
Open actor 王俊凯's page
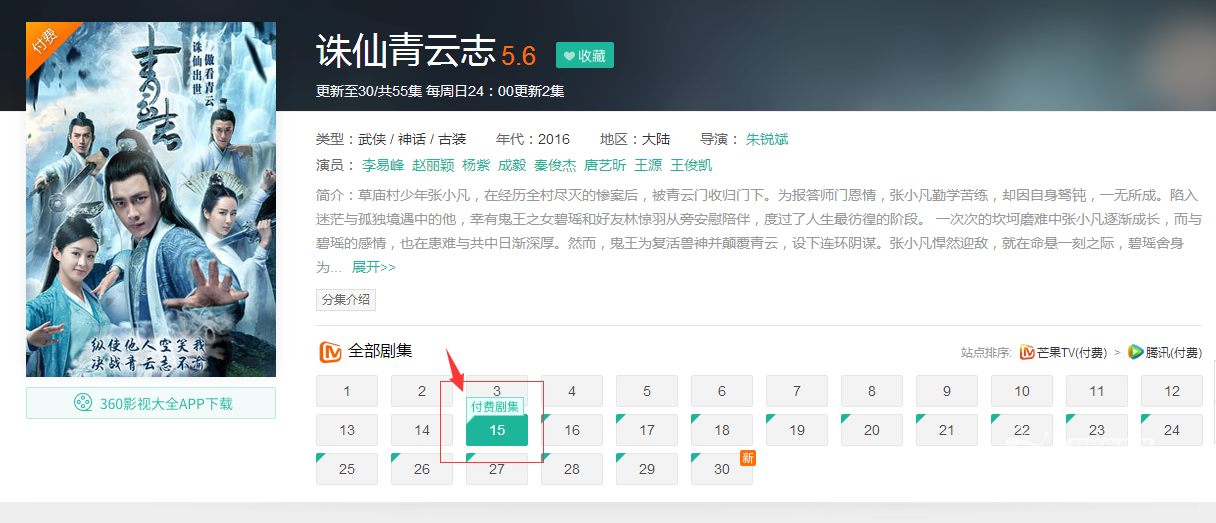coord(691,165)
